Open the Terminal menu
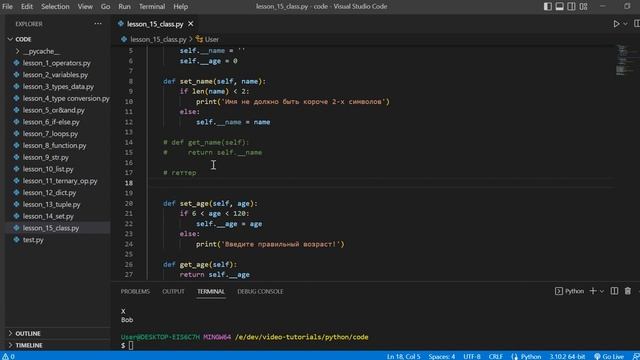 (152, 7)
